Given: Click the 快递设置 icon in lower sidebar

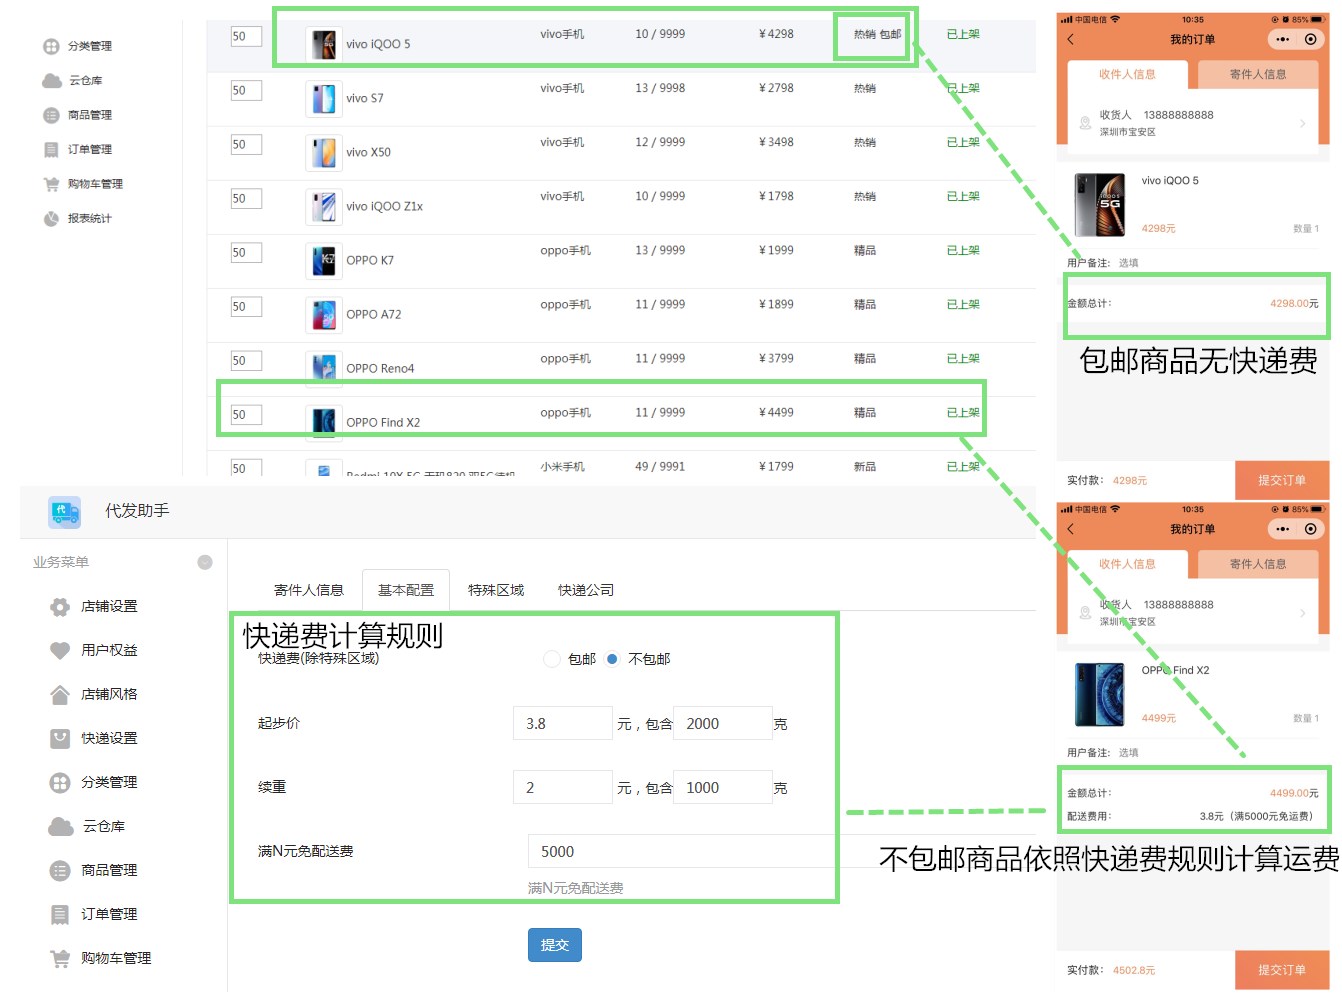Looking at the screenshot, I should [x=60, y=739].
